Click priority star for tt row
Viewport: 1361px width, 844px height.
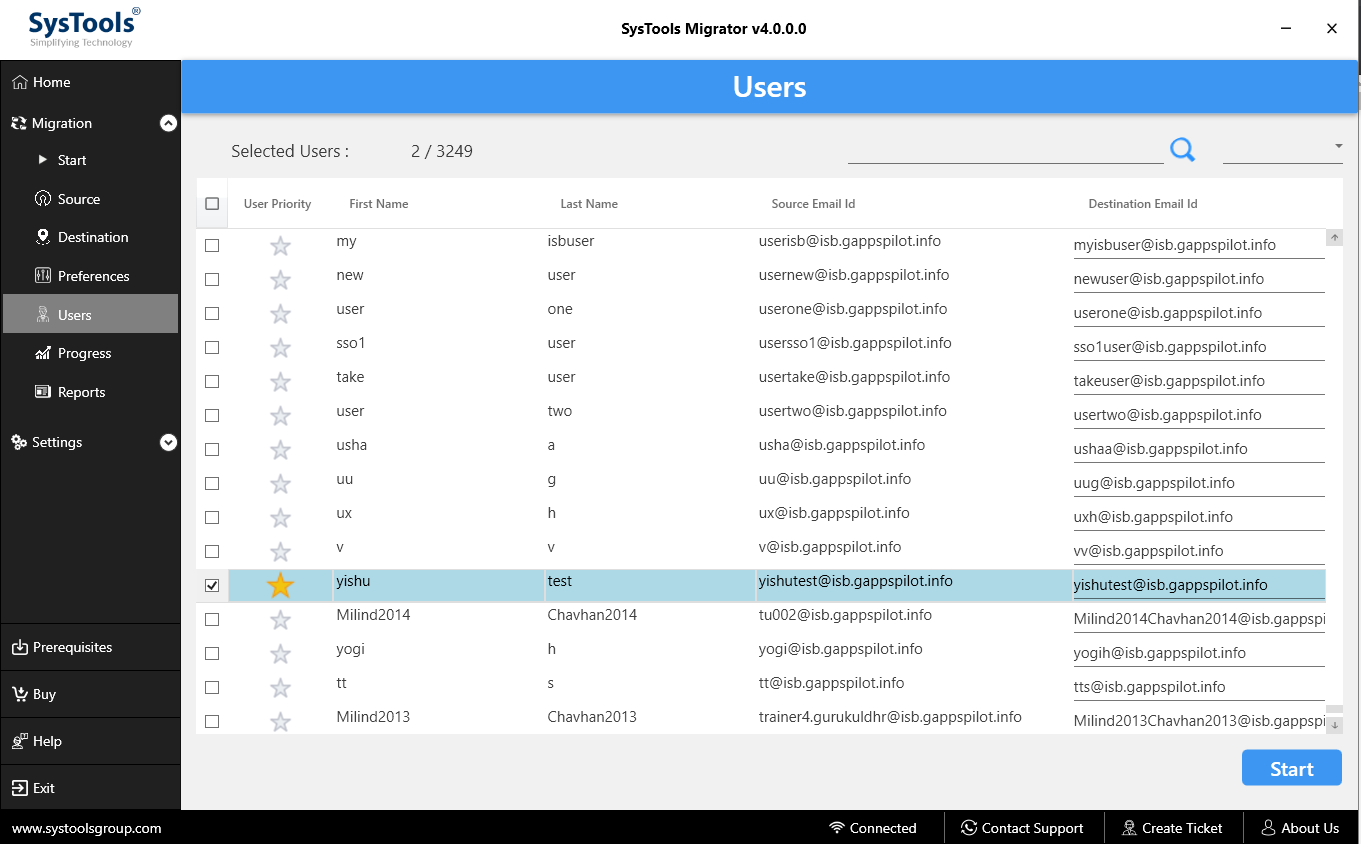pos(281,688)
